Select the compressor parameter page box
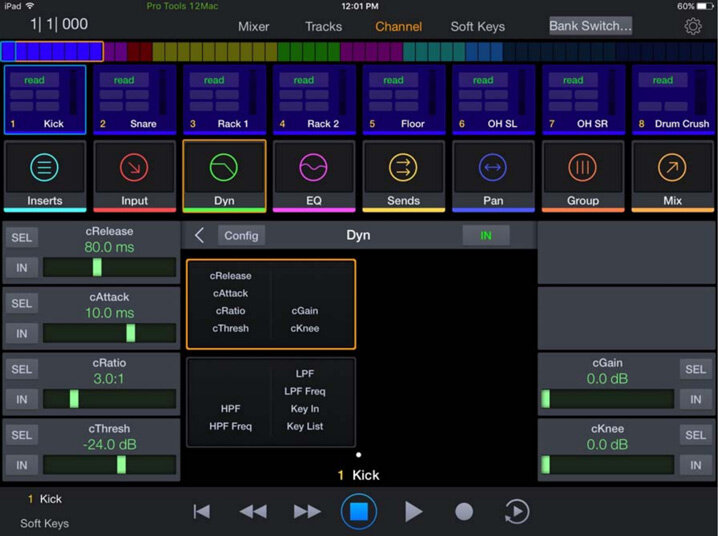 tap(271, 304)
